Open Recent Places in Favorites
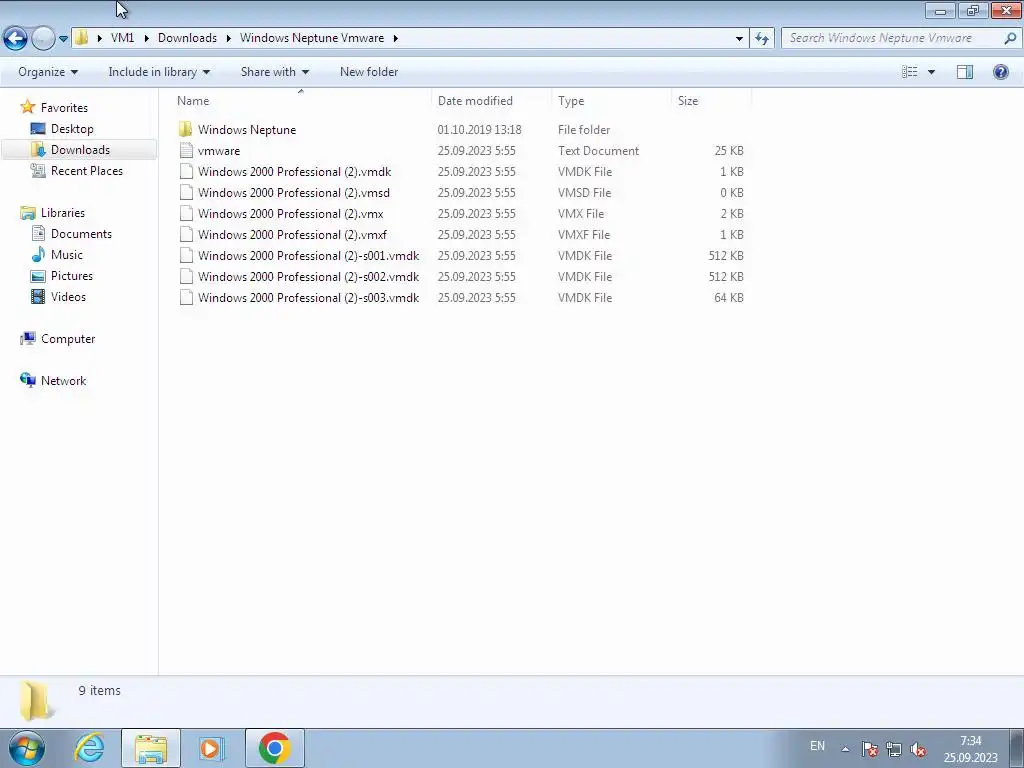The image size is (1024, 768). click(87, 170)
